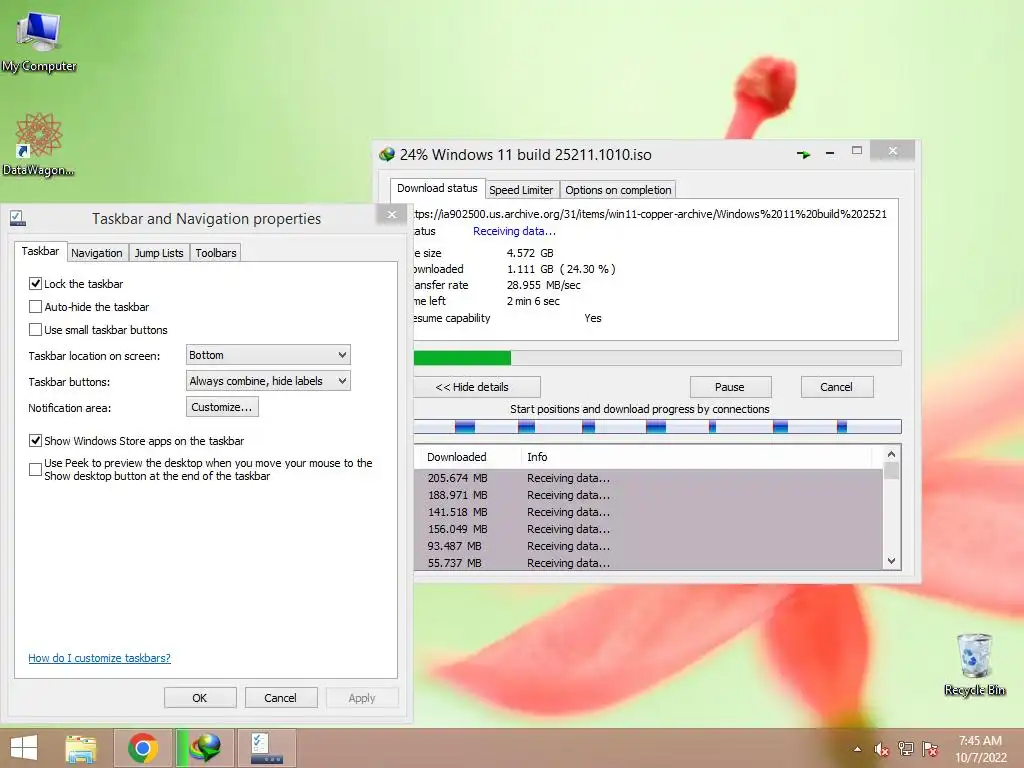1024x768 pixels.
Task: Show hidden tray icons arrow
Action: tap(857, 749)
